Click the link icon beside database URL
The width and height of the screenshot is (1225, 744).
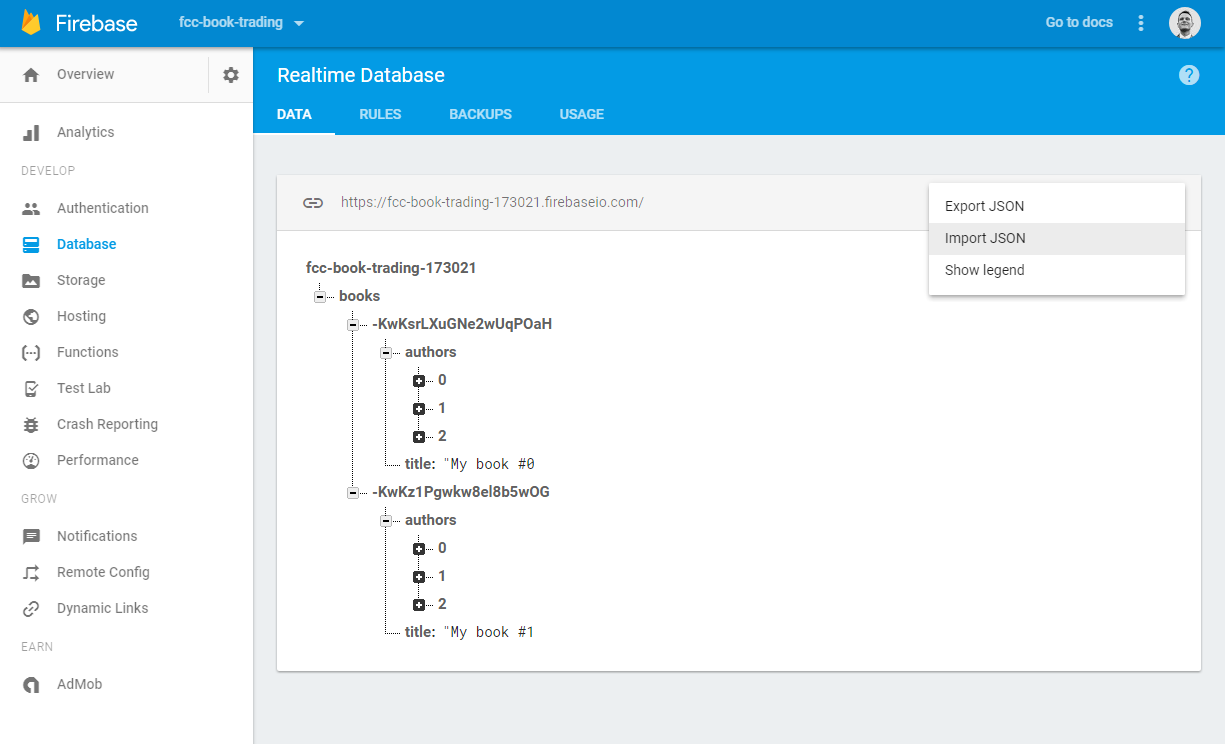[x=313, y=202]
